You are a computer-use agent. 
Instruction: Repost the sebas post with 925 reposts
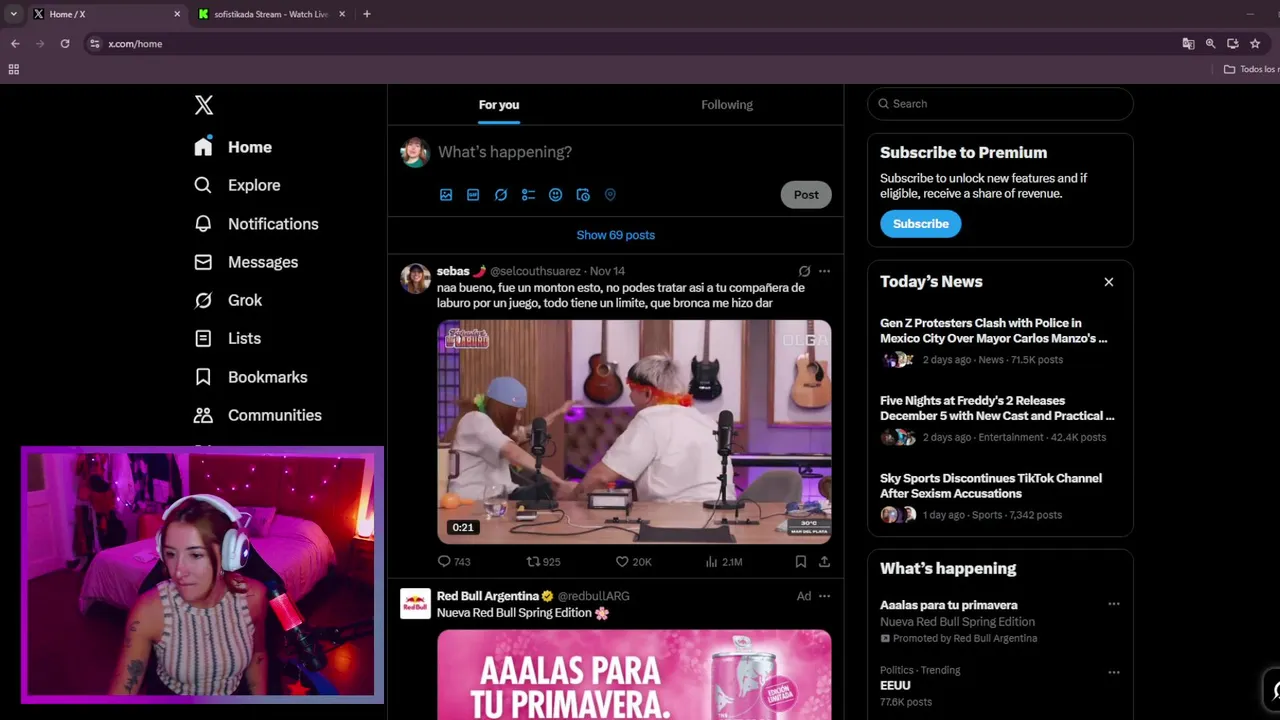click(x=543, y=562)
